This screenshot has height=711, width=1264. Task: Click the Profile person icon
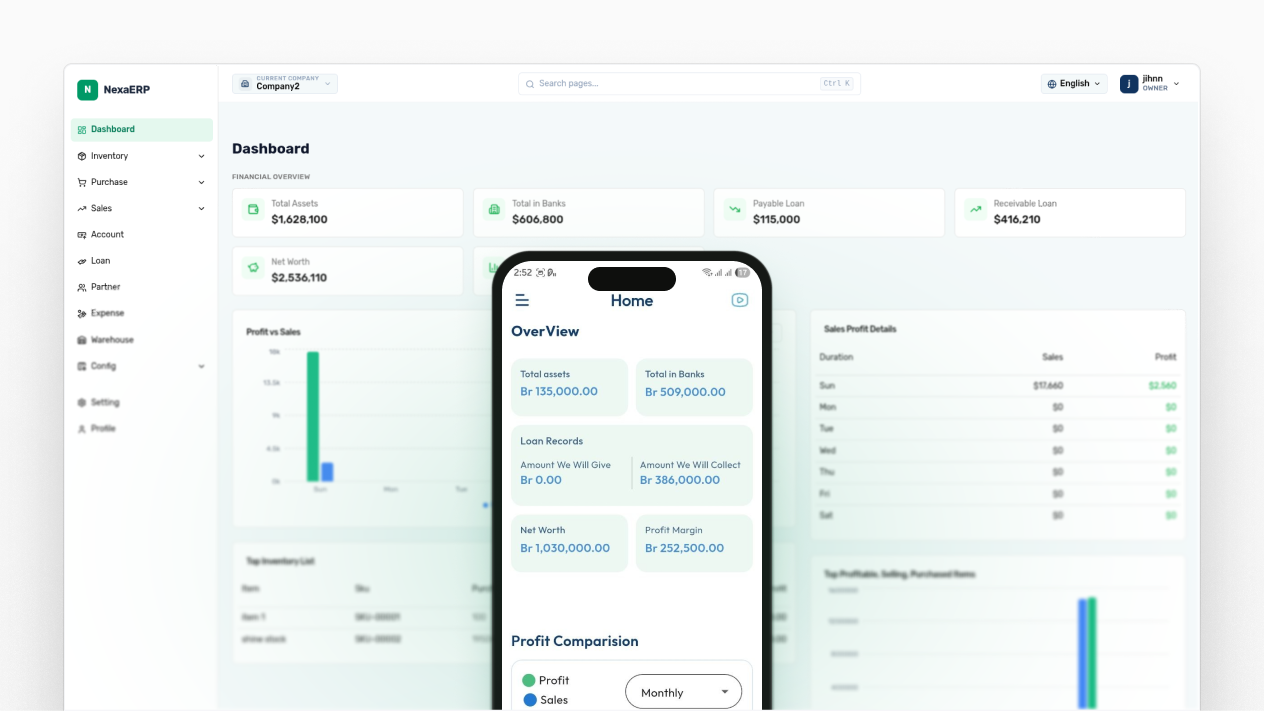(x=82, y=428)
